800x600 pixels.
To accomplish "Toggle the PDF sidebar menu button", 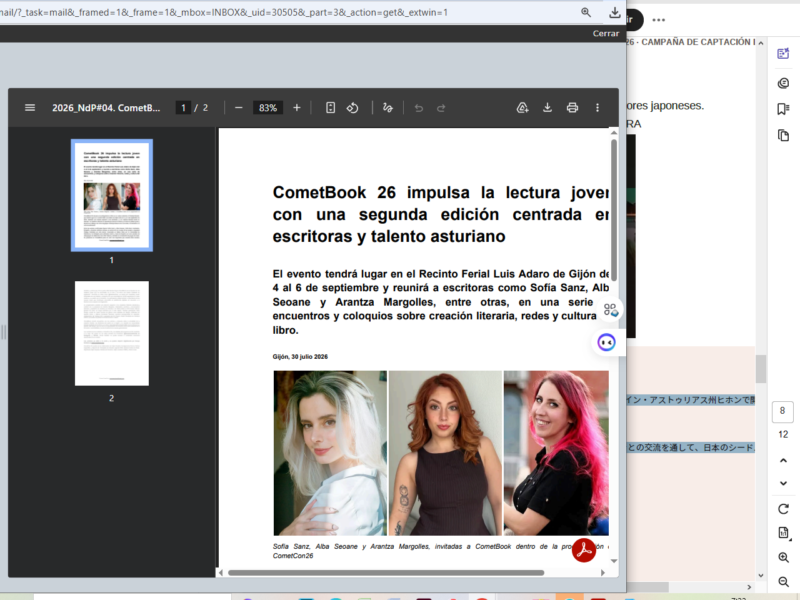I will [30, 108].
